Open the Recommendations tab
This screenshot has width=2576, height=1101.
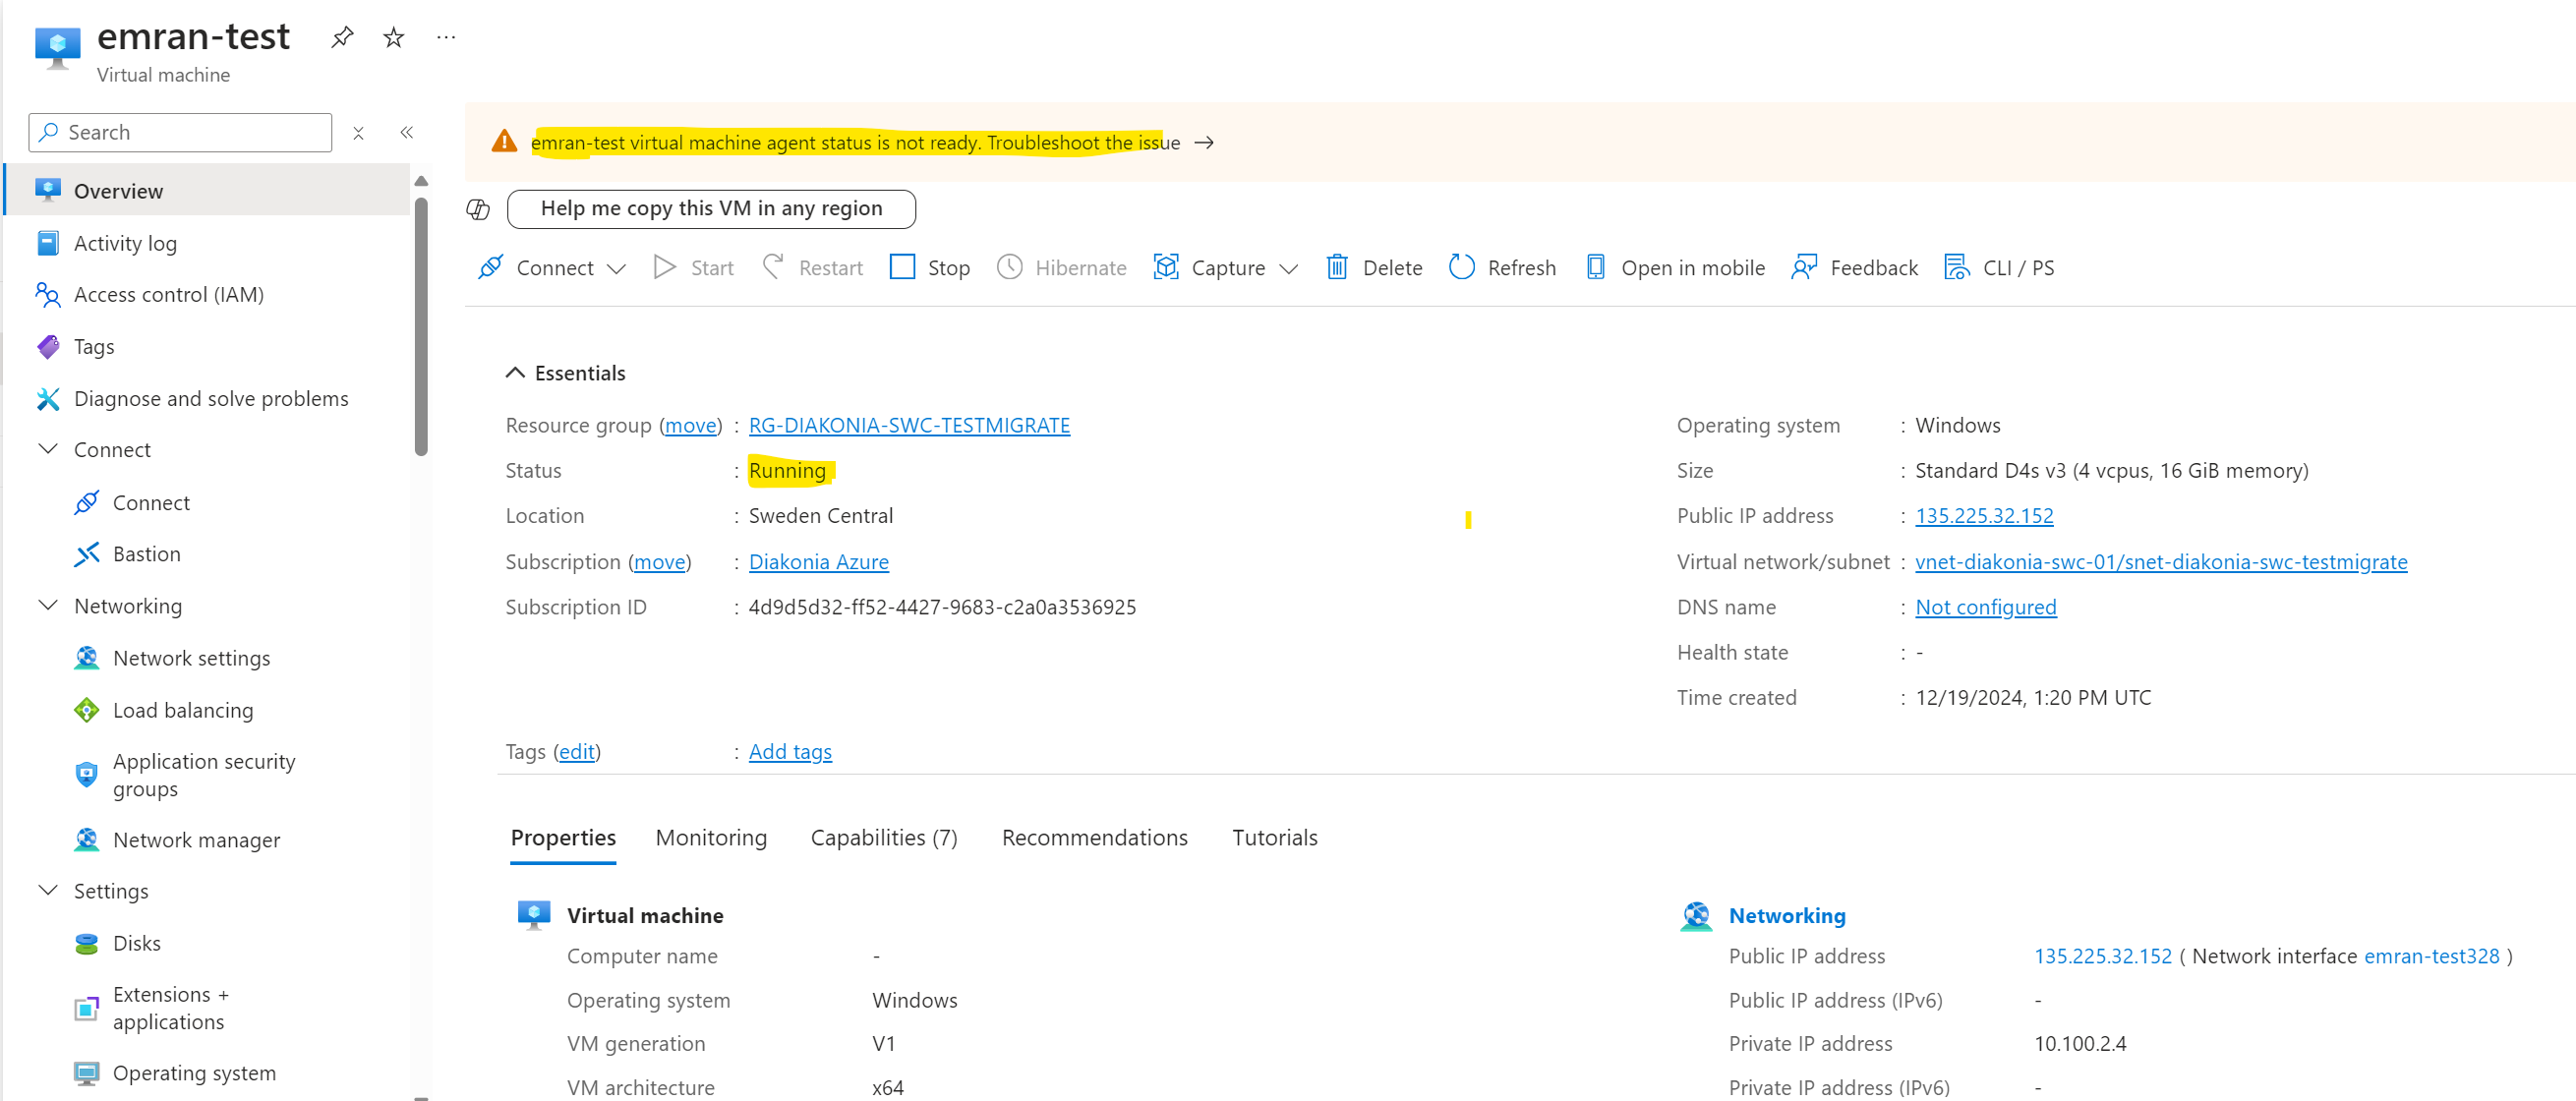coord(1094,837)
